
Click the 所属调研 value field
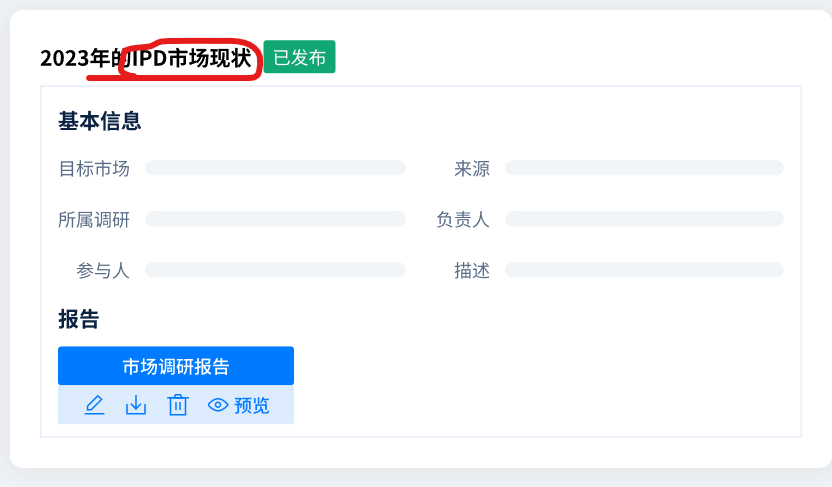(x=275, y=218)
